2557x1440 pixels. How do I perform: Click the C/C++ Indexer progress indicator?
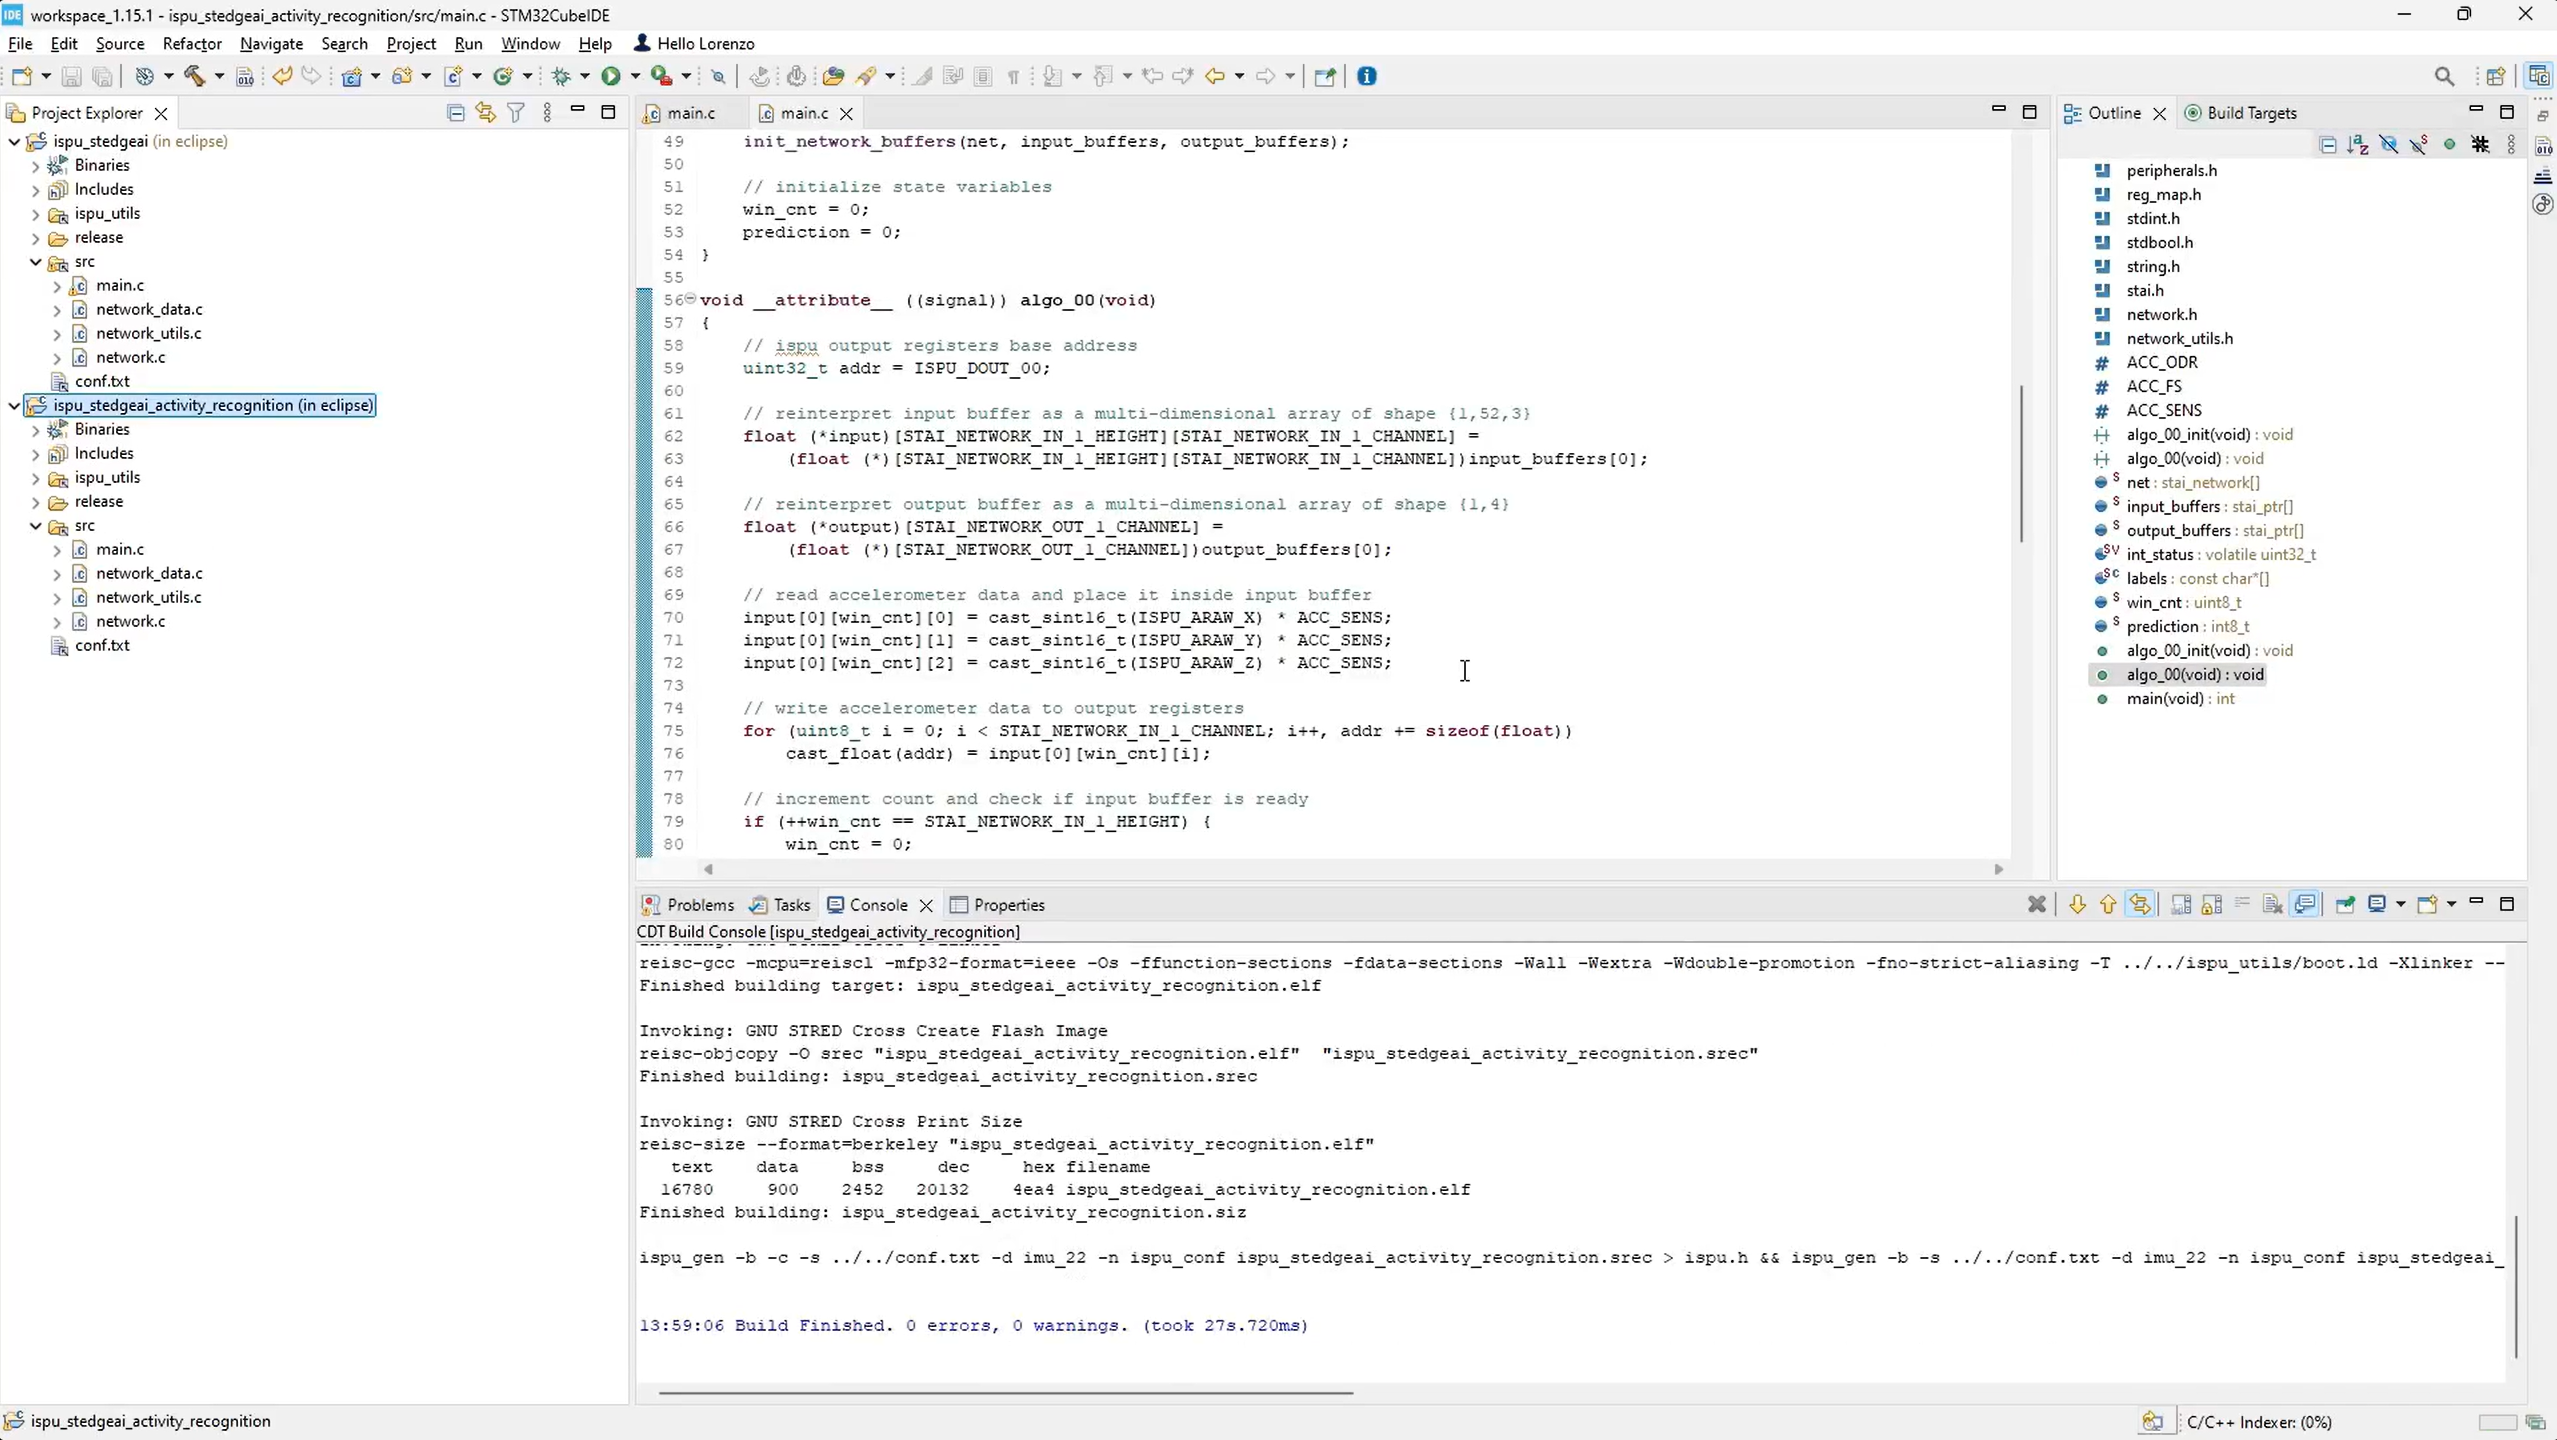pos(2260,1422)
